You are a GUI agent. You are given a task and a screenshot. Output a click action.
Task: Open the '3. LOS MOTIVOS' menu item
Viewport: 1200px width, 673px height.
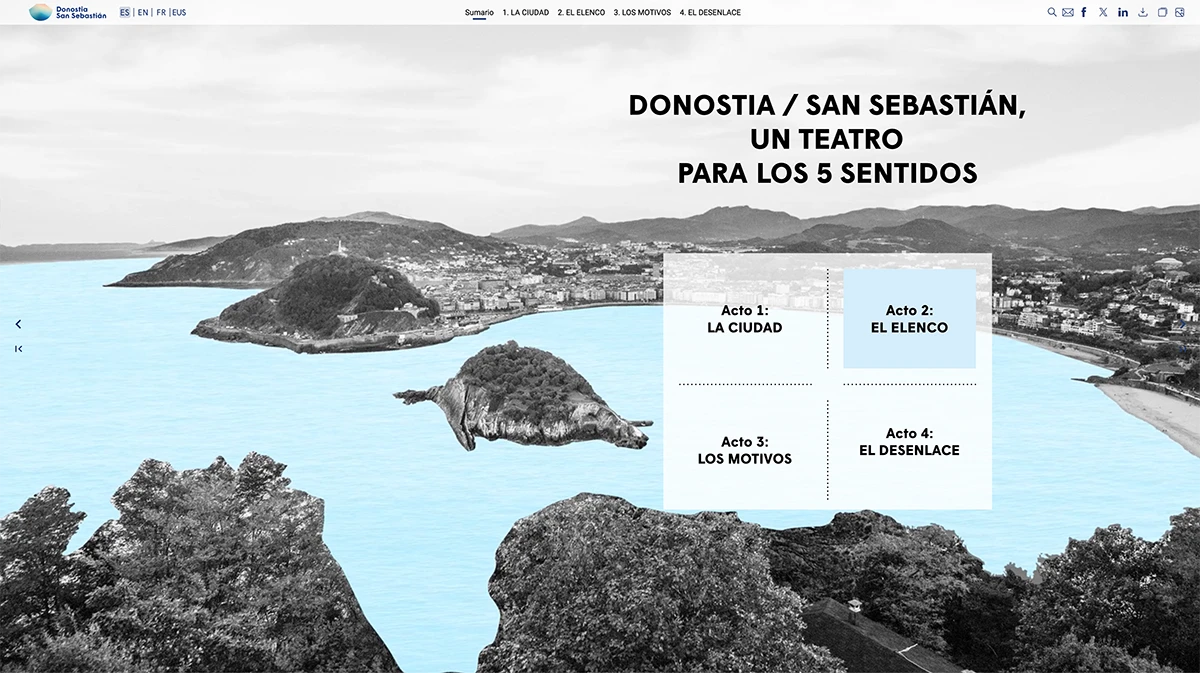pos(642,13)
